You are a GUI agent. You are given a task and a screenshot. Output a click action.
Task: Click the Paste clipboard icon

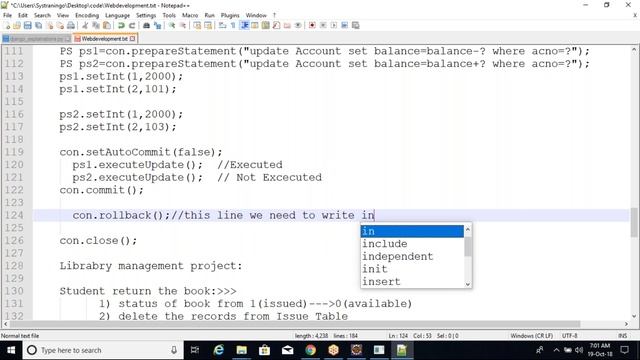[x=107, y=25]
